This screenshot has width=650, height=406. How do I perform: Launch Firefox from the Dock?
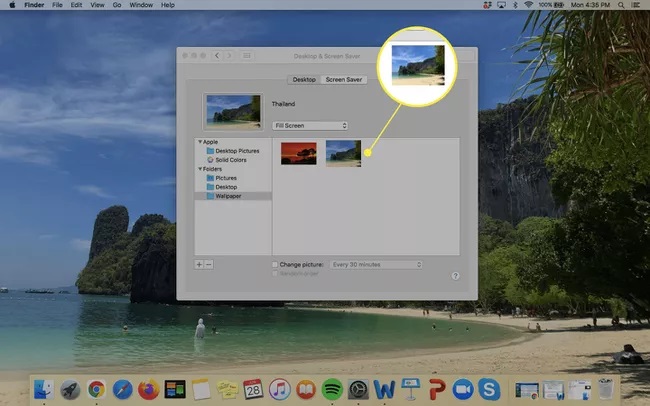(148, 390)
